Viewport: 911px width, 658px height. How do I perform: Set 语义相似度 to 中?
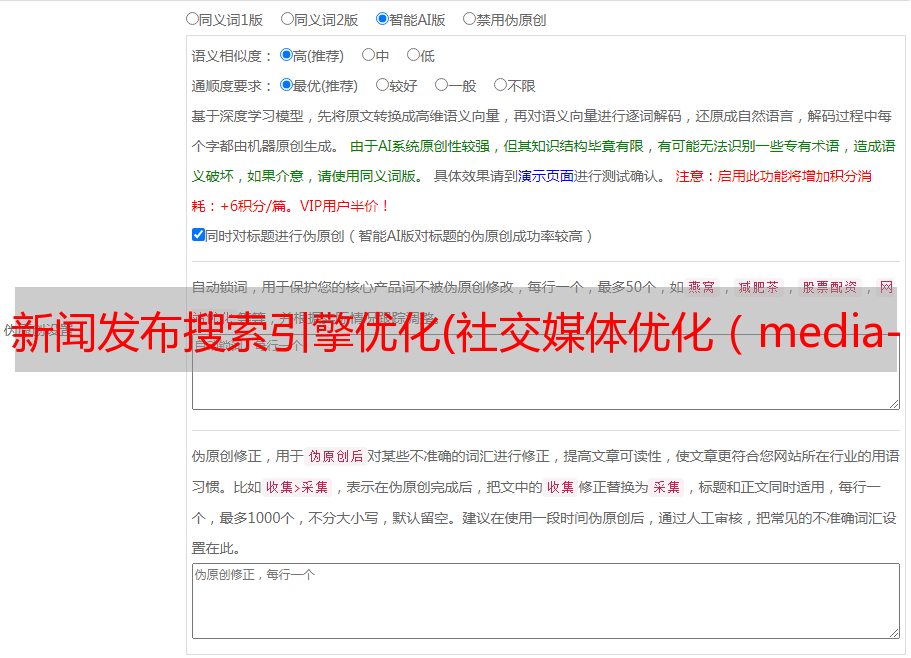[368, 55]
